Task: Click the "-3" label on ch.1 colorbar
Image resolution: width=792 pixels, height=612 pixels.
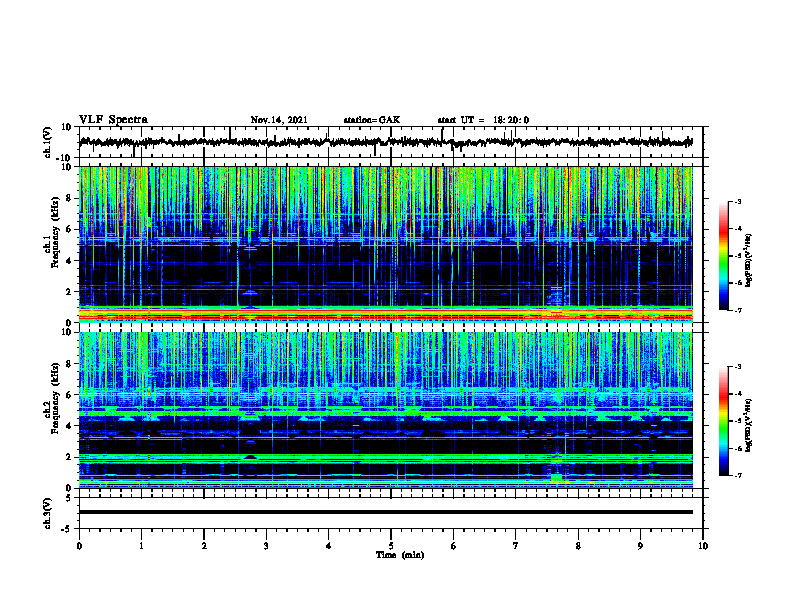Action: click(738, 201)
